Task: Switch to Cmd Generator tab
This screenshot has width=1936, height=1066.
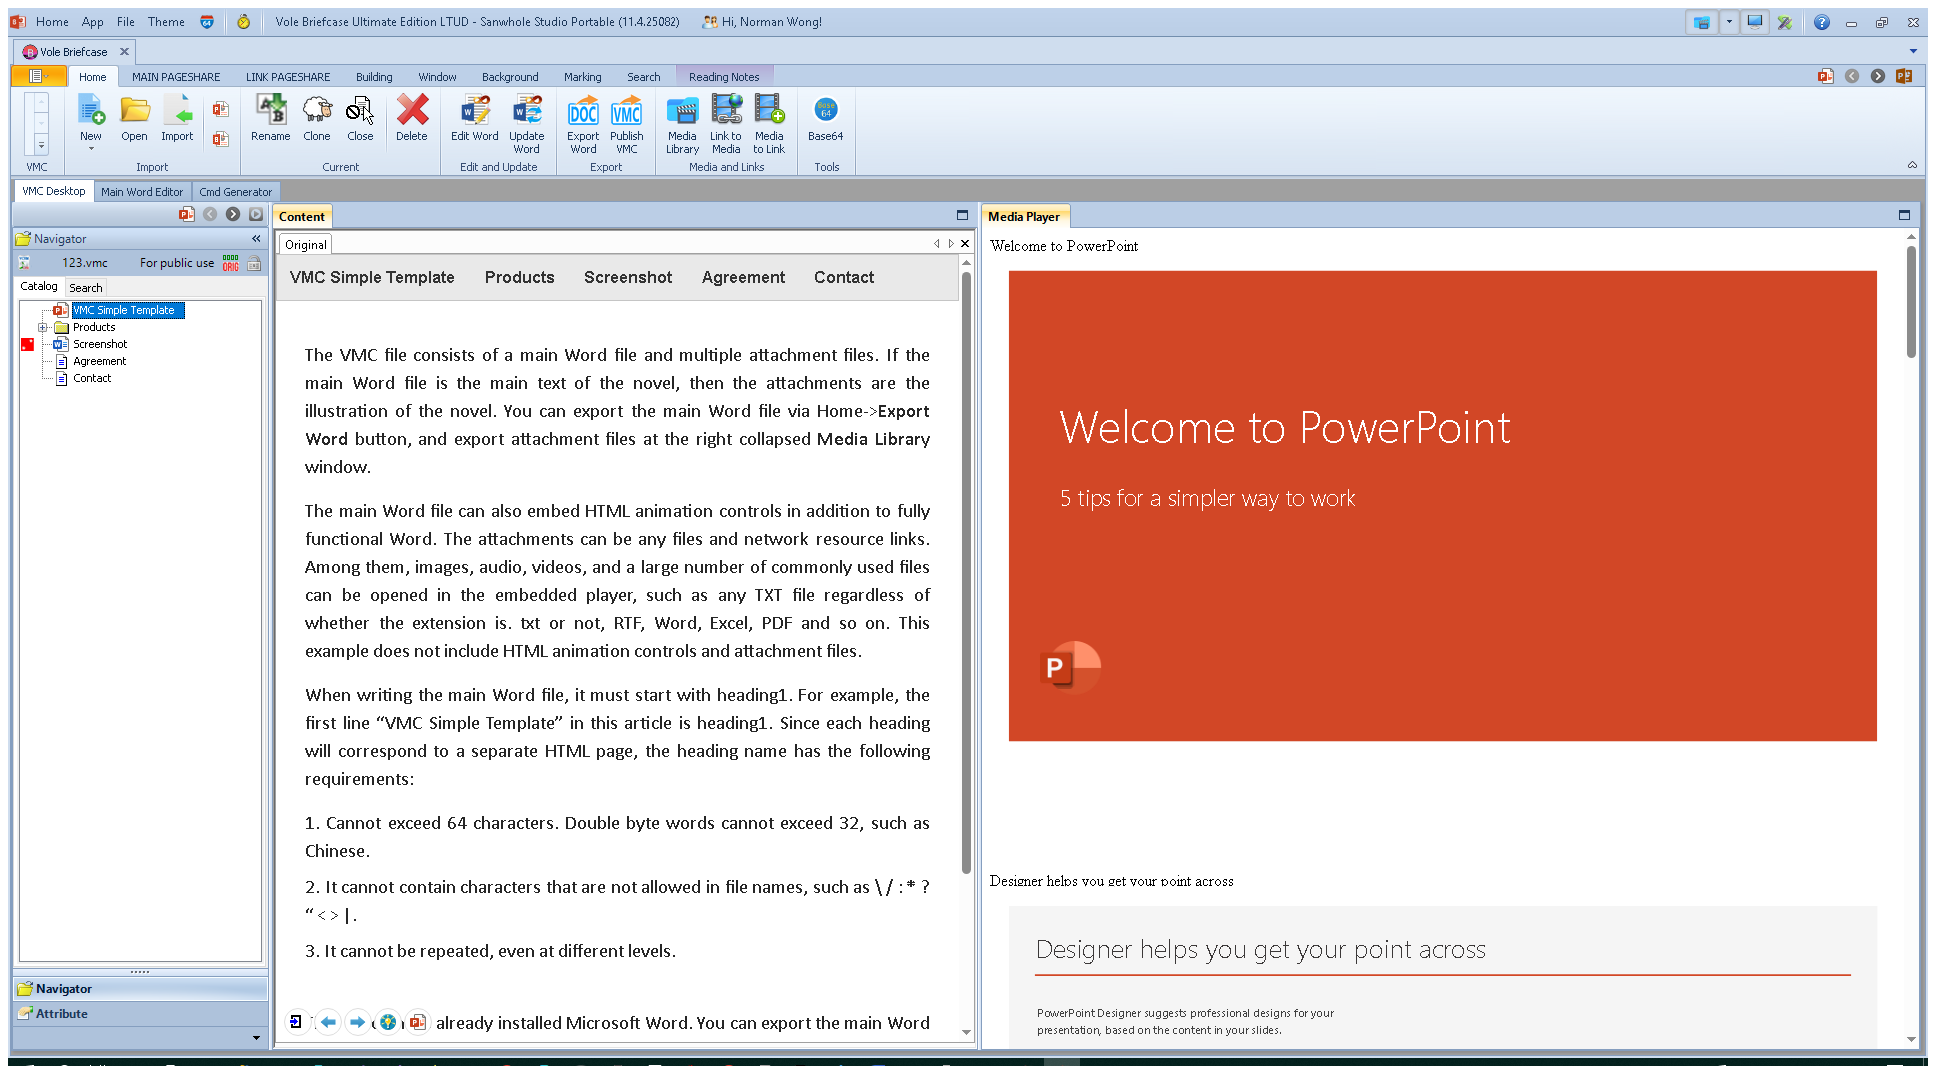Action: pos(235,192)
